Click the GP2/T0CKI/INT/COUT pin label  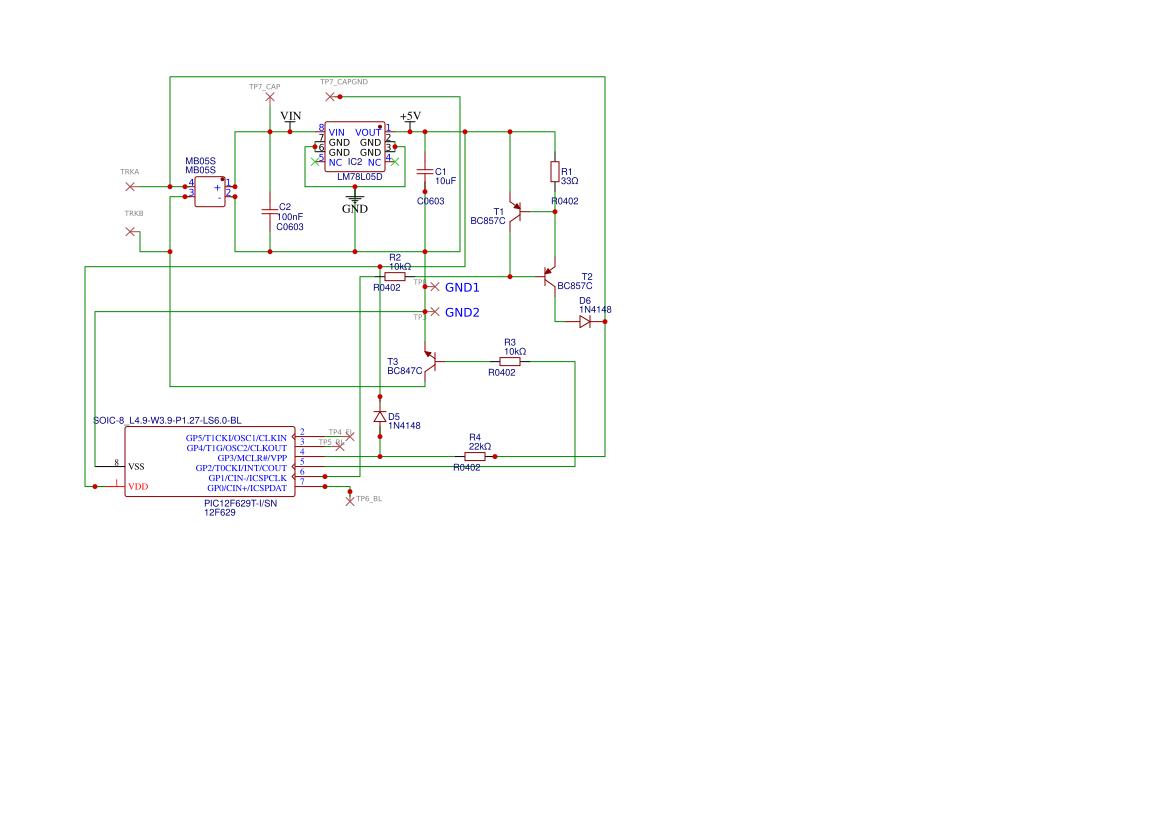(x=241, y=468)
